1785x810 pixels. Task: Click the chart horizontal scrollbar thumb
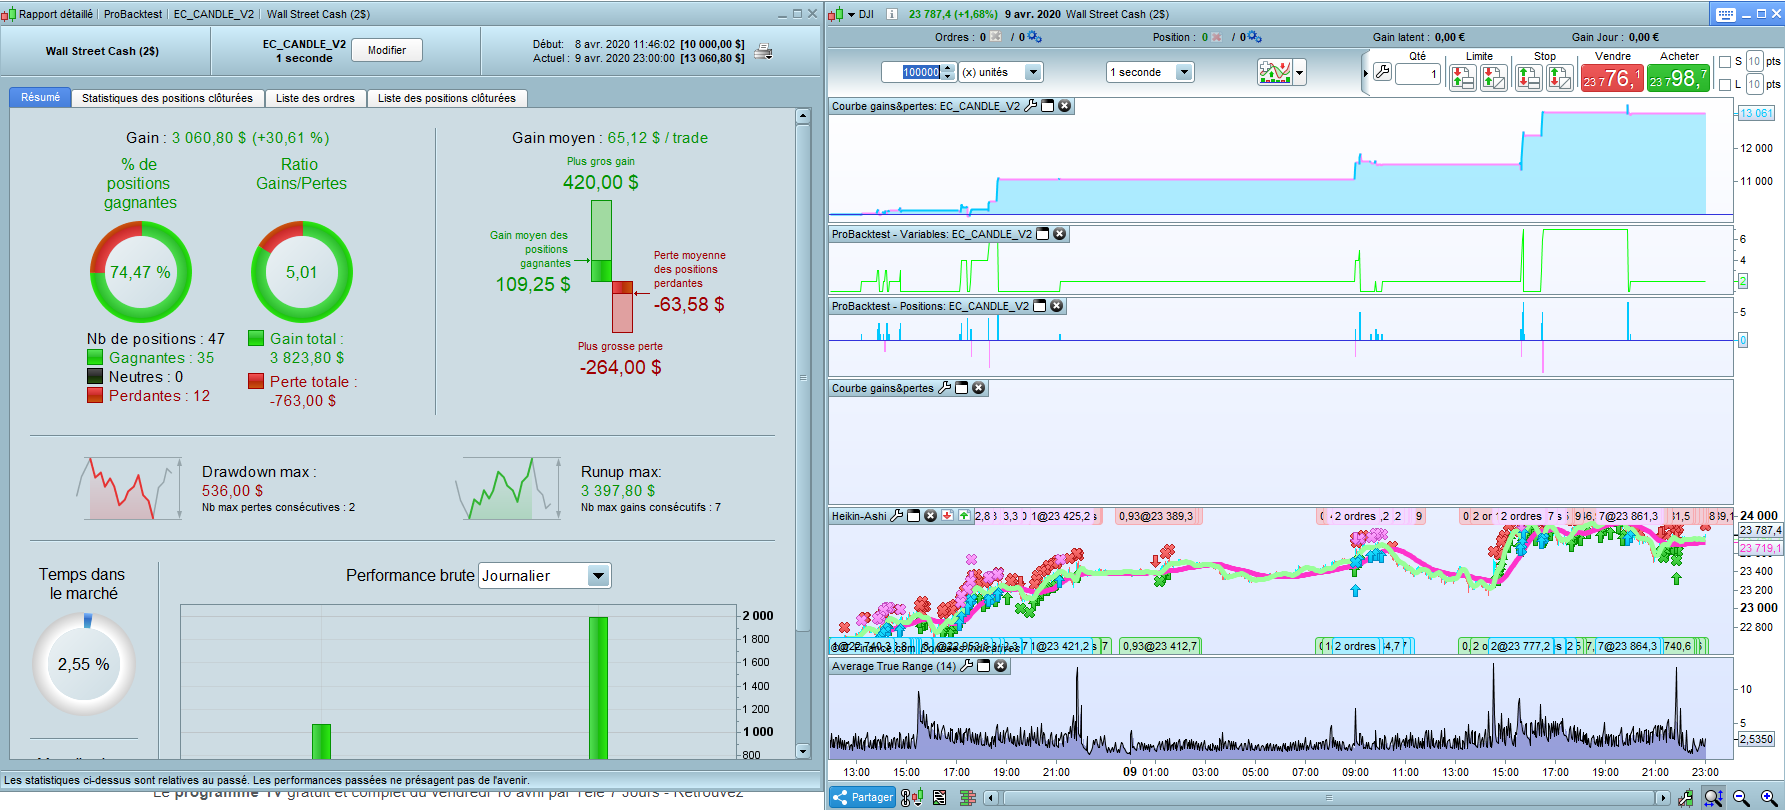point(1328,798)
